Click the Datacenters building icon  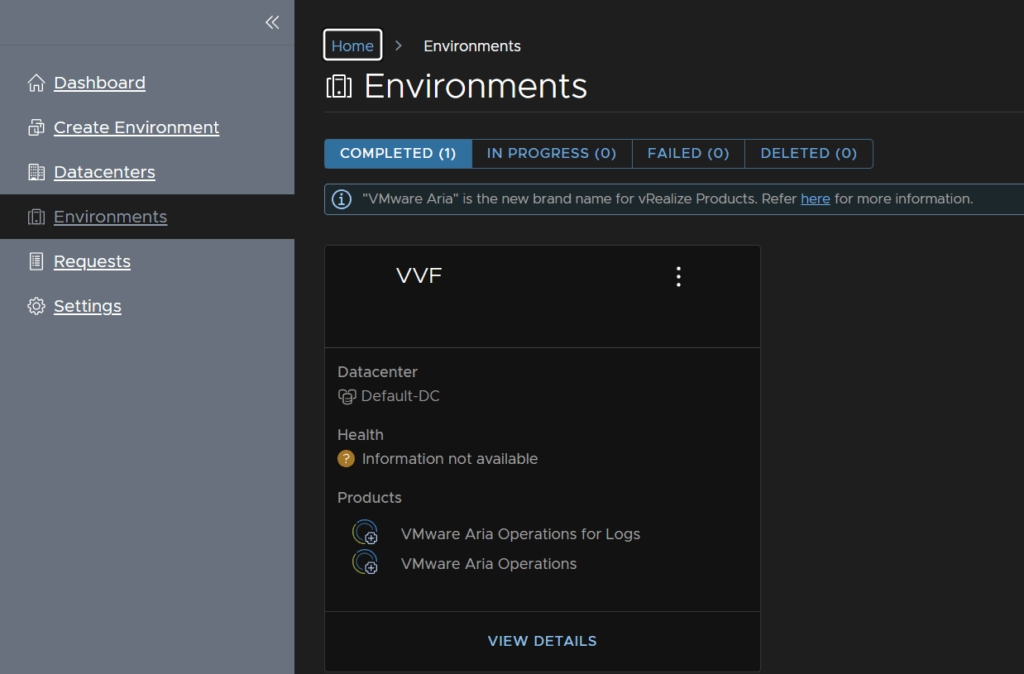tap(37, 172)
